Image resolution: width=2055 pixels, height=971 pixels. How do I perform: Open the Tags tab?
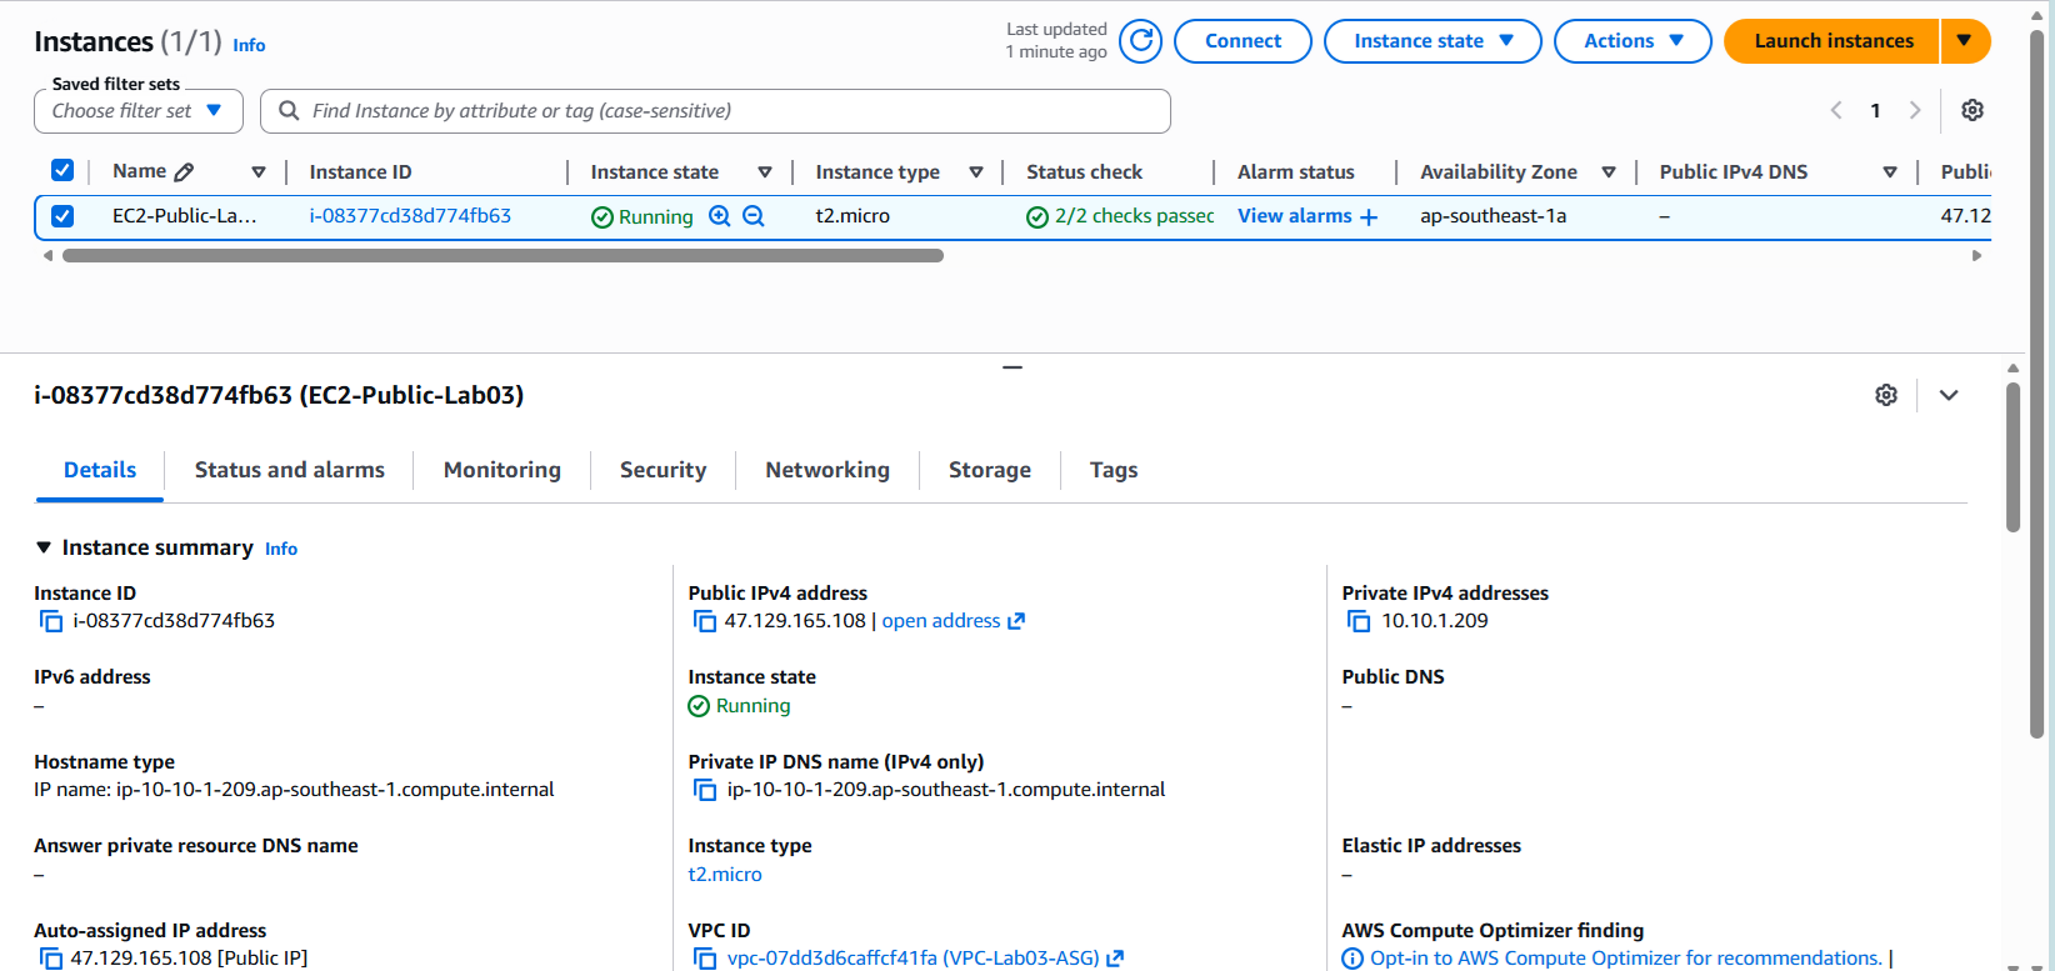1113,470
